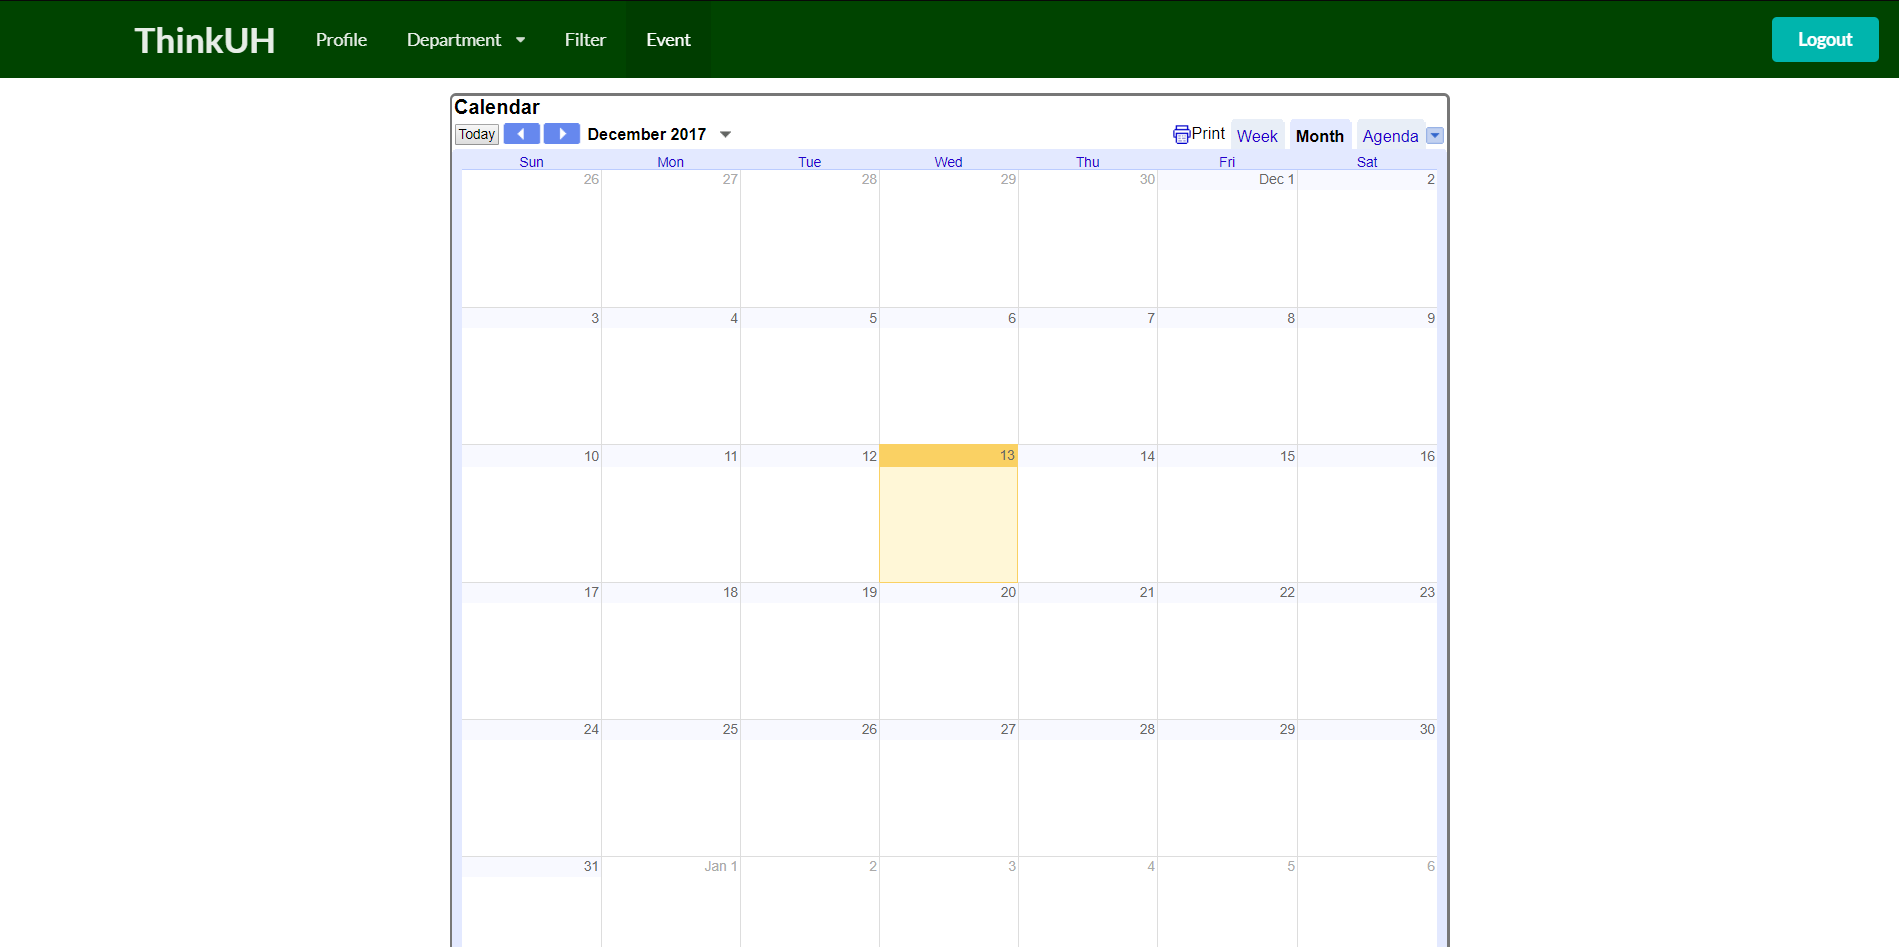Open dropdown arrow beside Agenda tab

click(1435, 136)
